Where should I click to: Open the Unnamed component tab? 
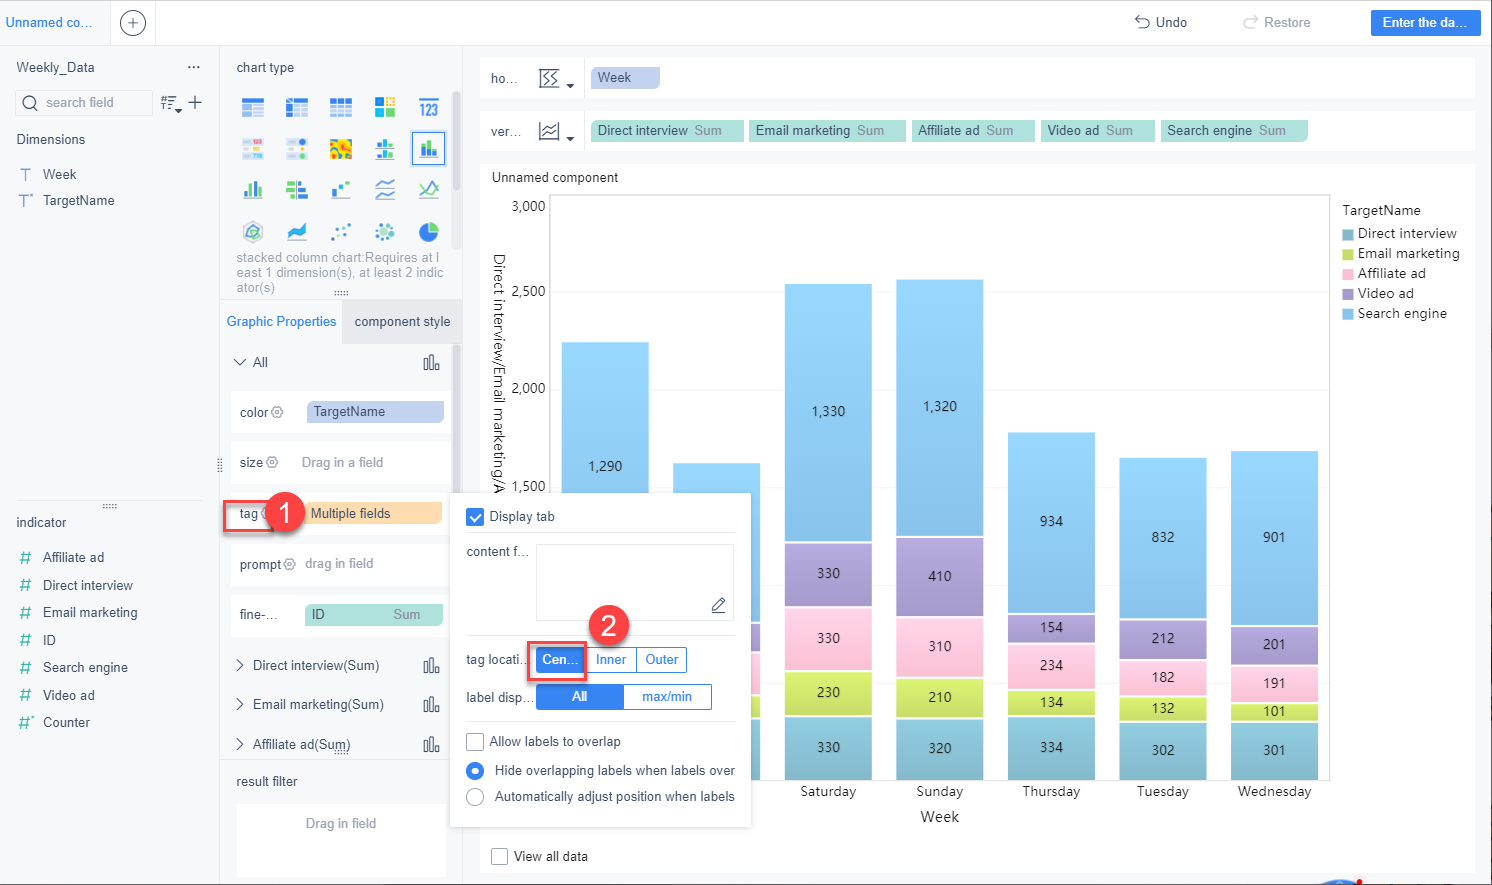coord(49,22)
